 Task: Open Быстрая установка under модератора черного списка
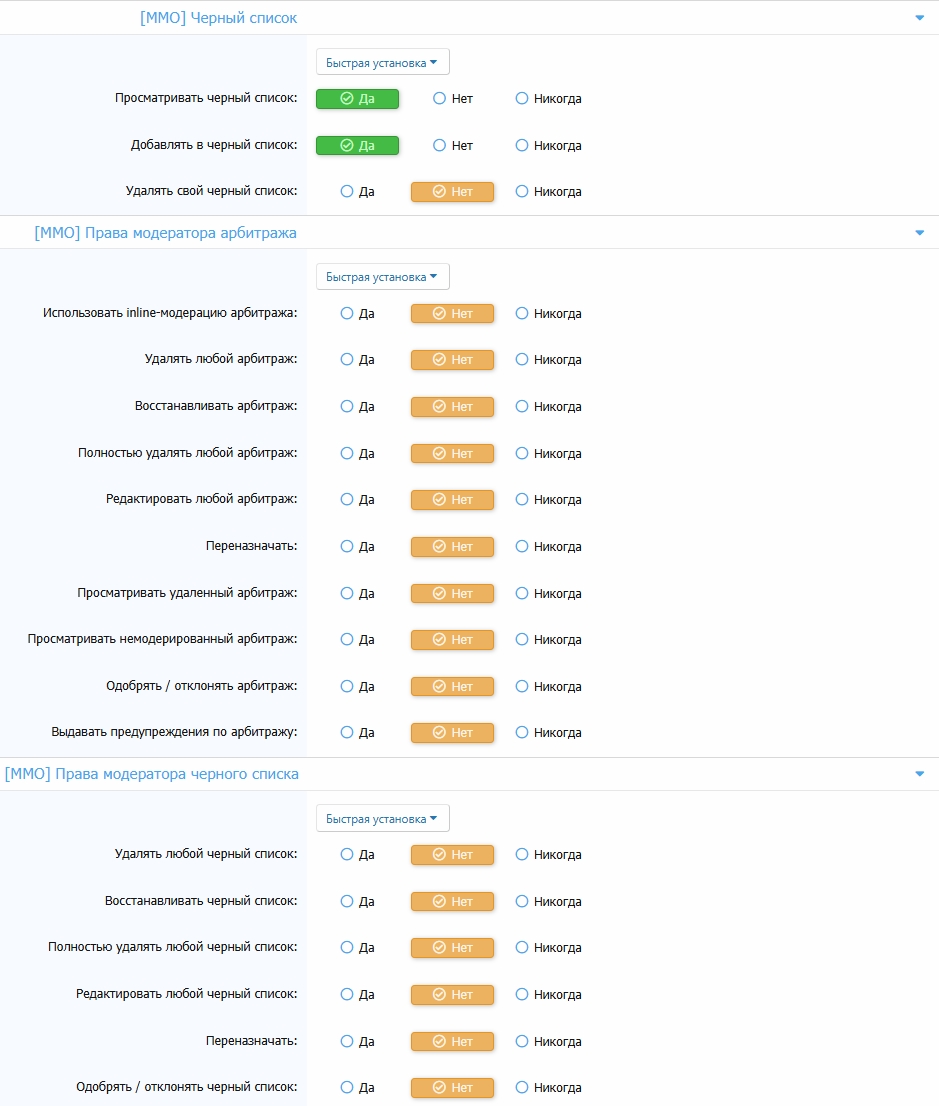(x=382, y=819)
